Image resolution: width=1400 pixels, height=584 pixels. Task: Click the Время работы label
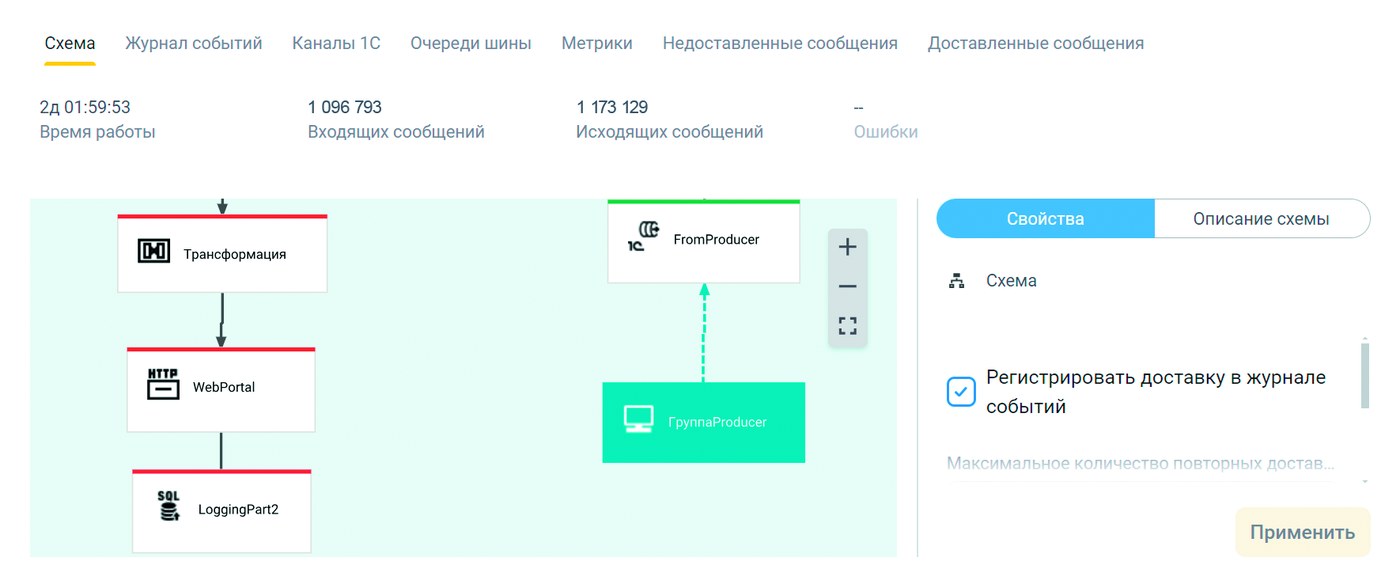tap(98, 132)
